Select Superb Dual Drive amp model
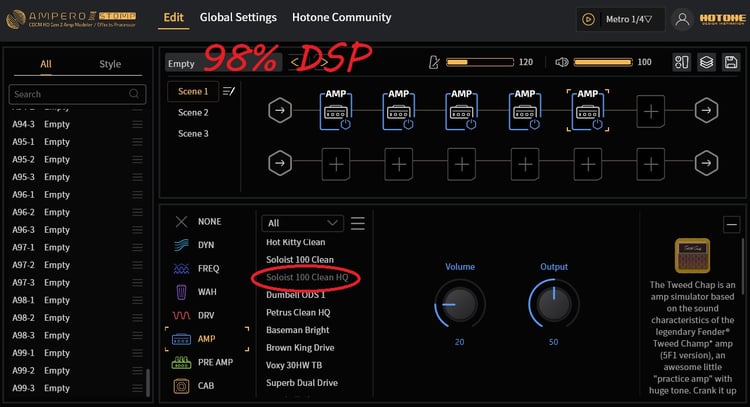Screen dimensions: 750x407 (302, 383)
